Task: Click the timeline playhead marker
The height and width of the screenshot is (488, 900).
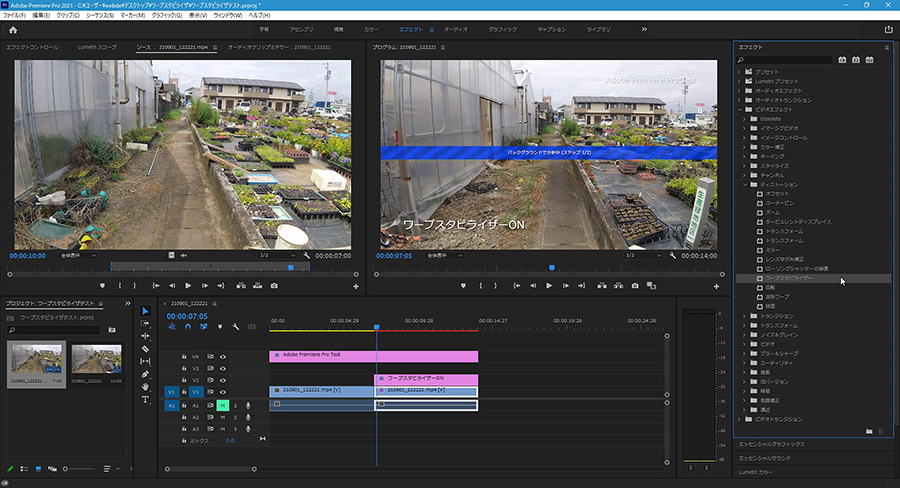Action: (x=377, y=327)
